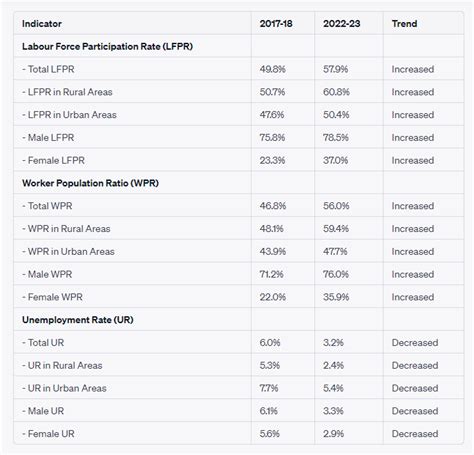Select the 50.4% urban LFPR cell

(336, 115)
